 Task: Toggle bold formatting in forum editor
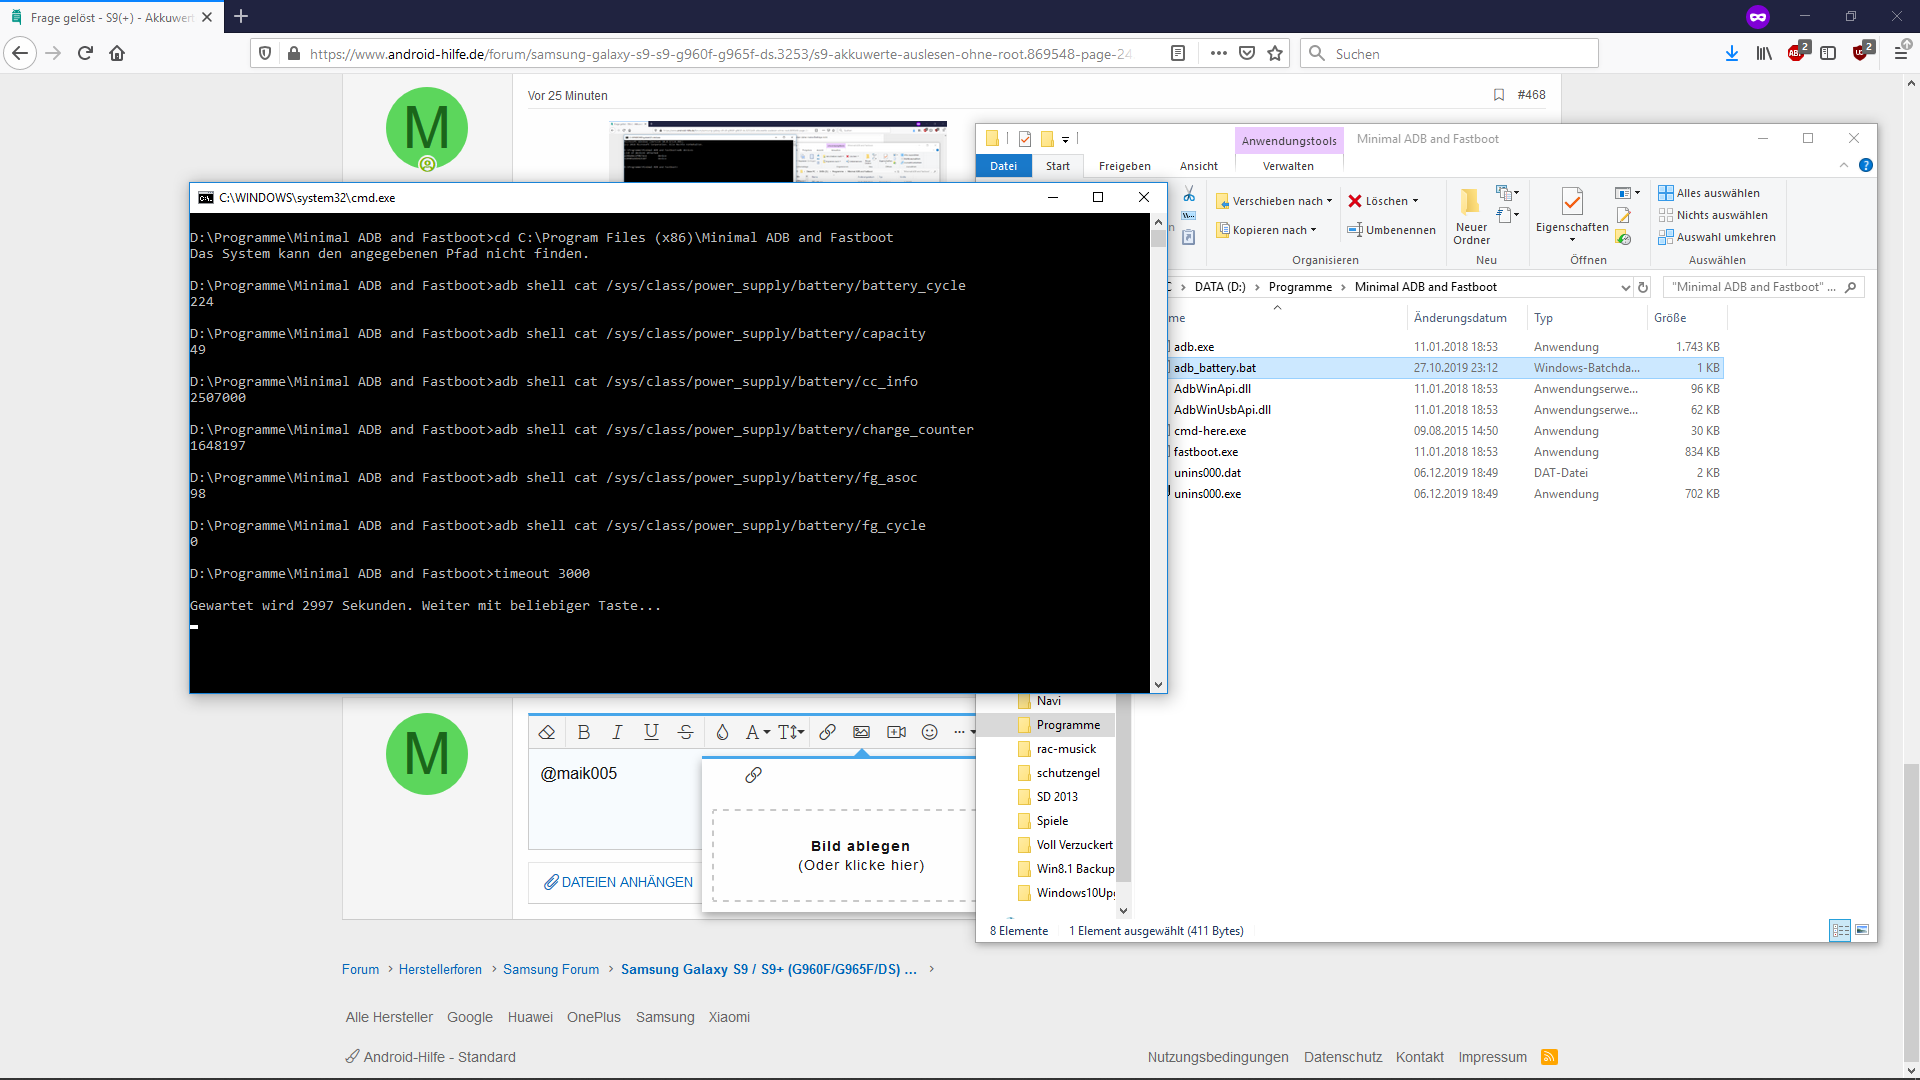(584, 732)
